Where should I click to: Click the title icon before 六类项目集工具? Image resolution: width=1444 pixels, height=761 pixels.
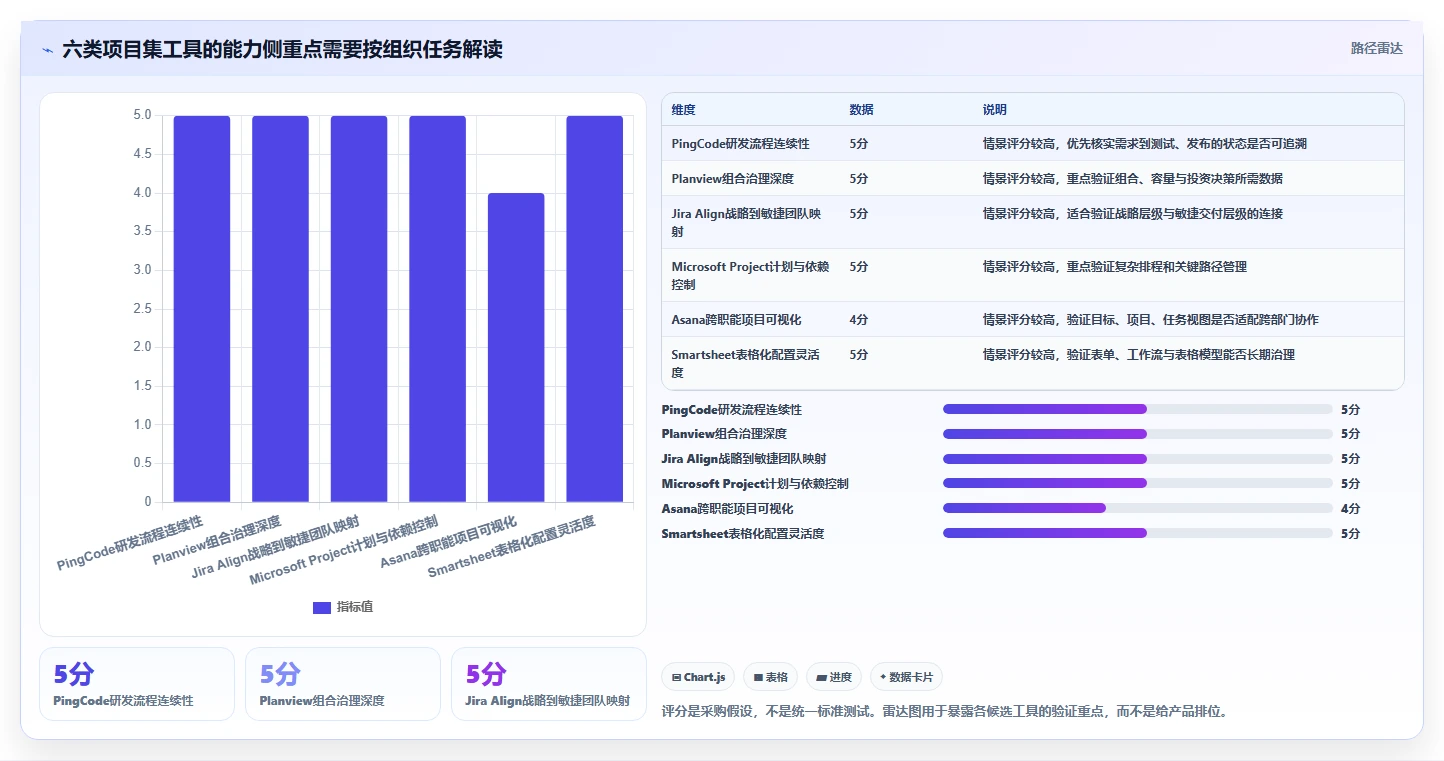point(47,50)
